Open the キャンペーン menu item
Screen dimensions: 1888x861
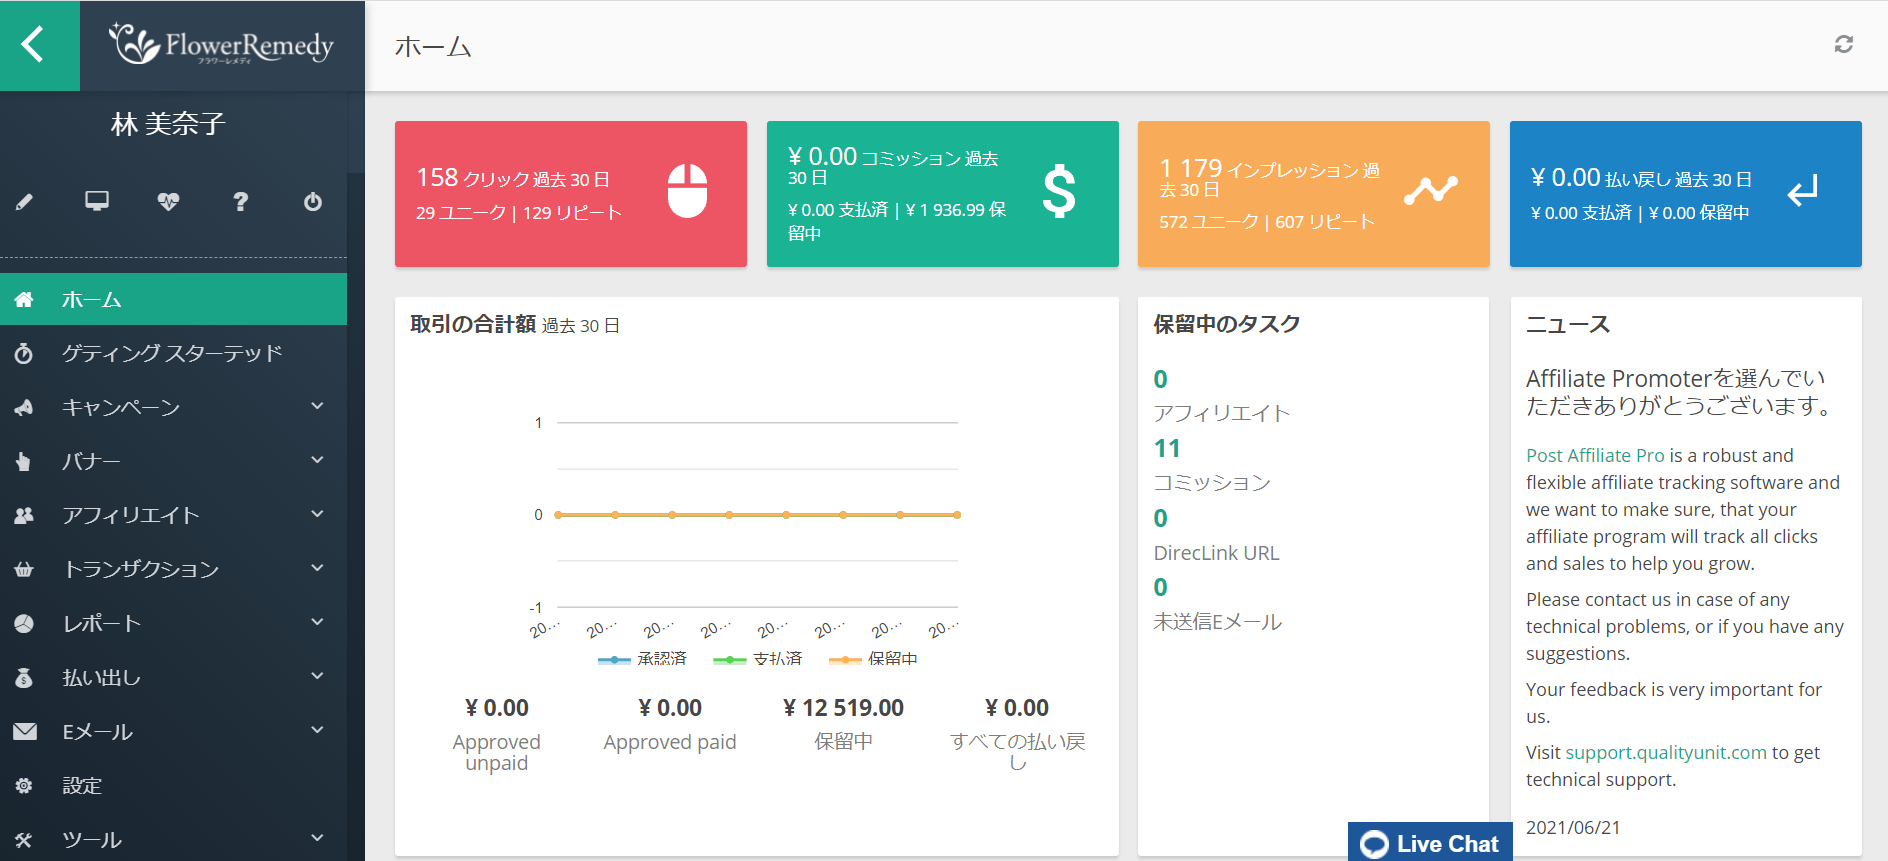coord(174,407)
